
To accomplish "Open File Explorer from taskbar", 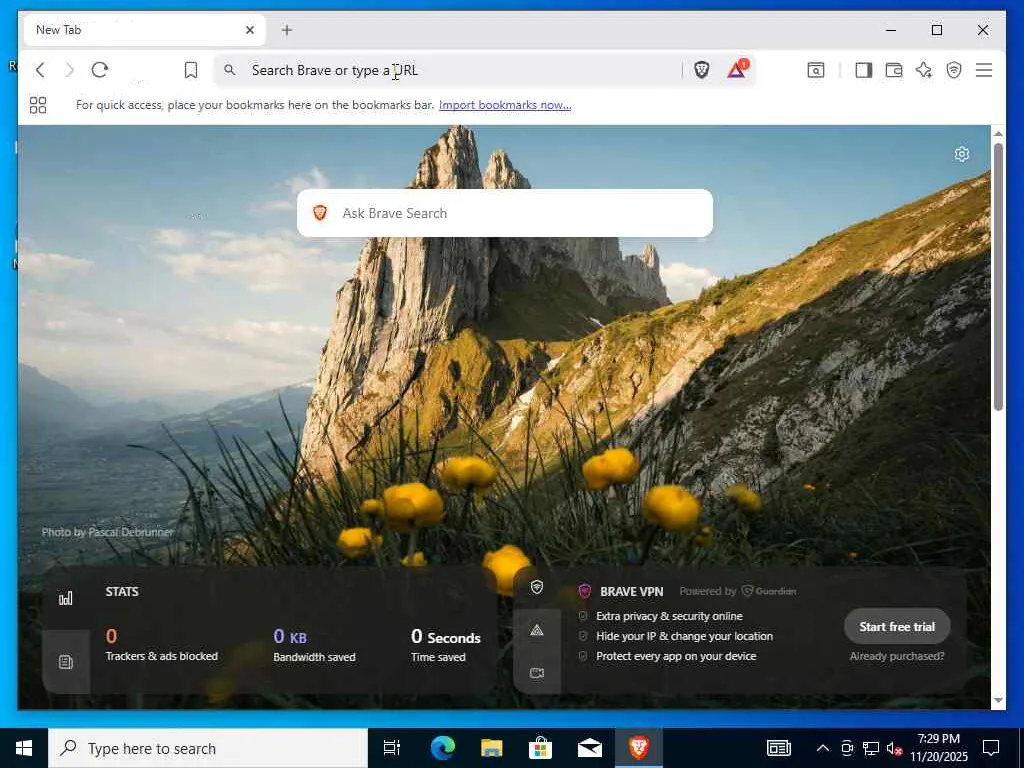I will (491, 748).
